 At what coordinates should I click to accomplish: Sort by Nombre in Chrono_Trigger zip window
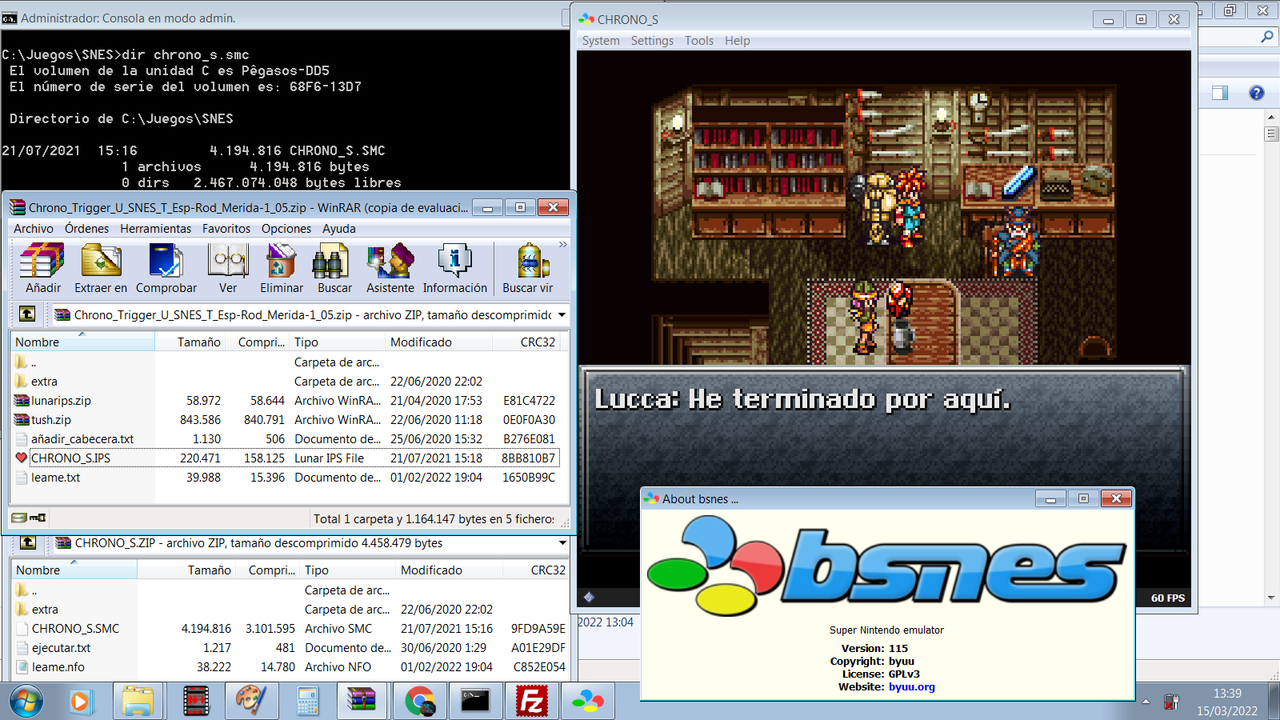point(83,342)
